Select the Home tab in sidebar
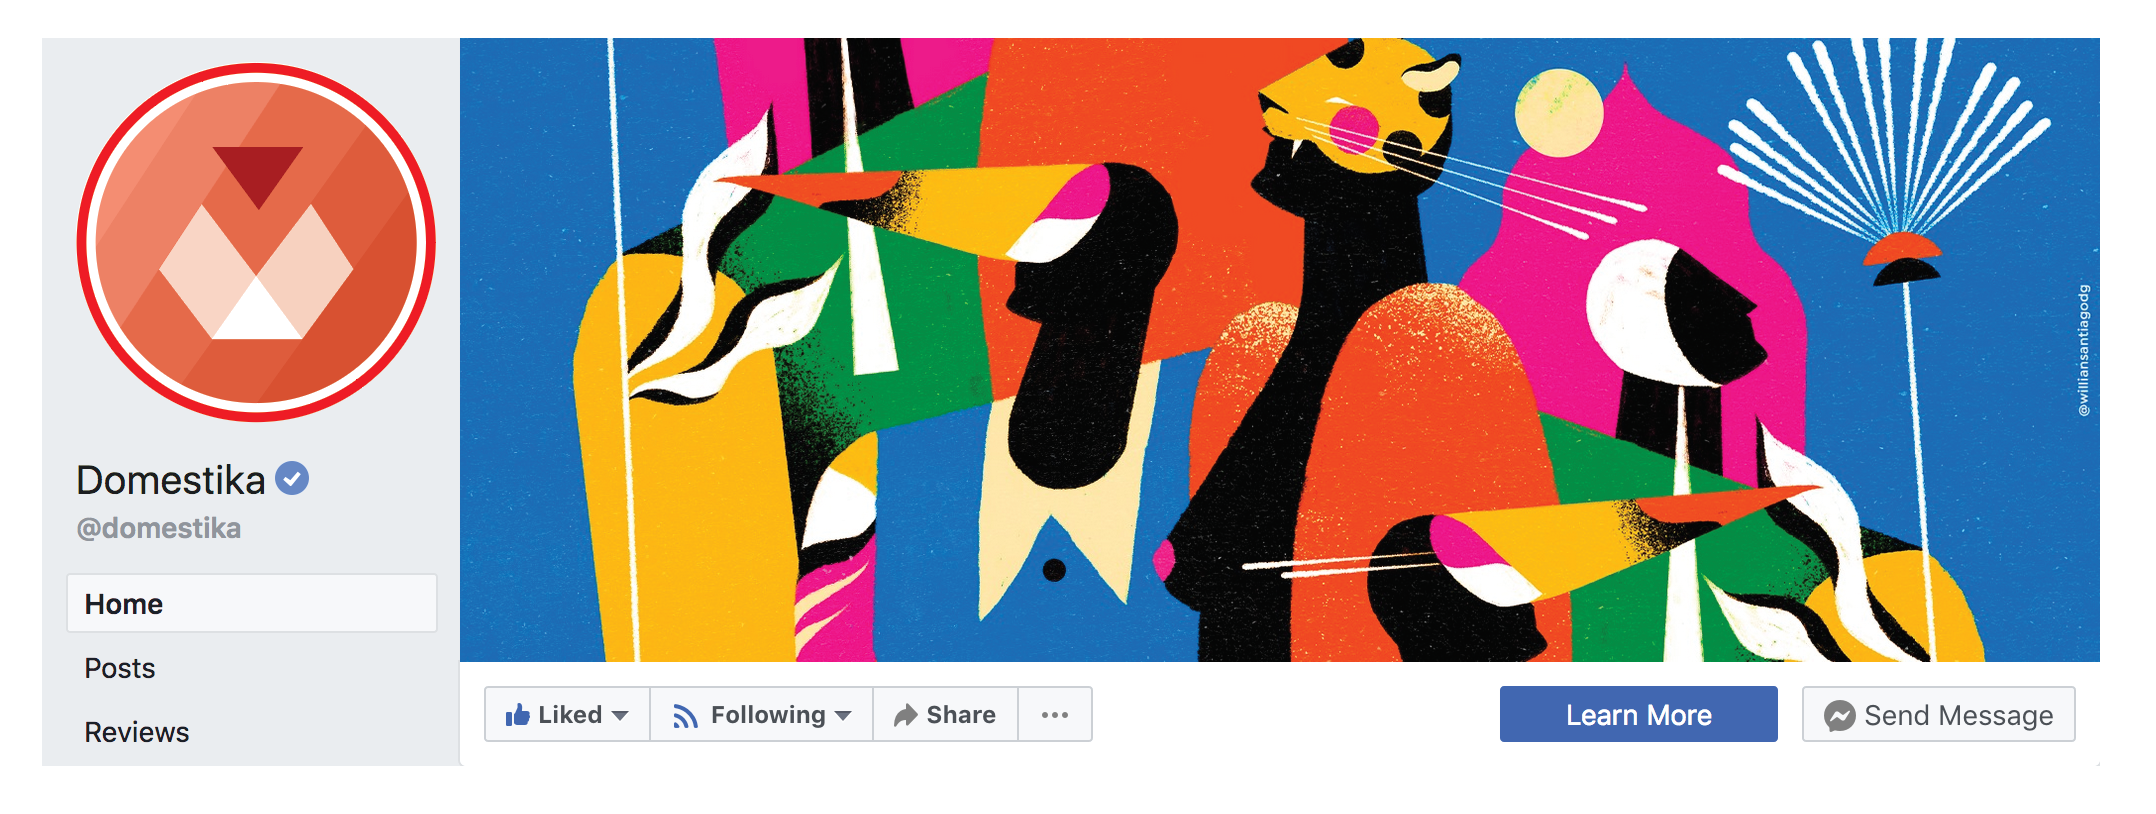This screenshot has height=814, width=2156. [252, 603]
